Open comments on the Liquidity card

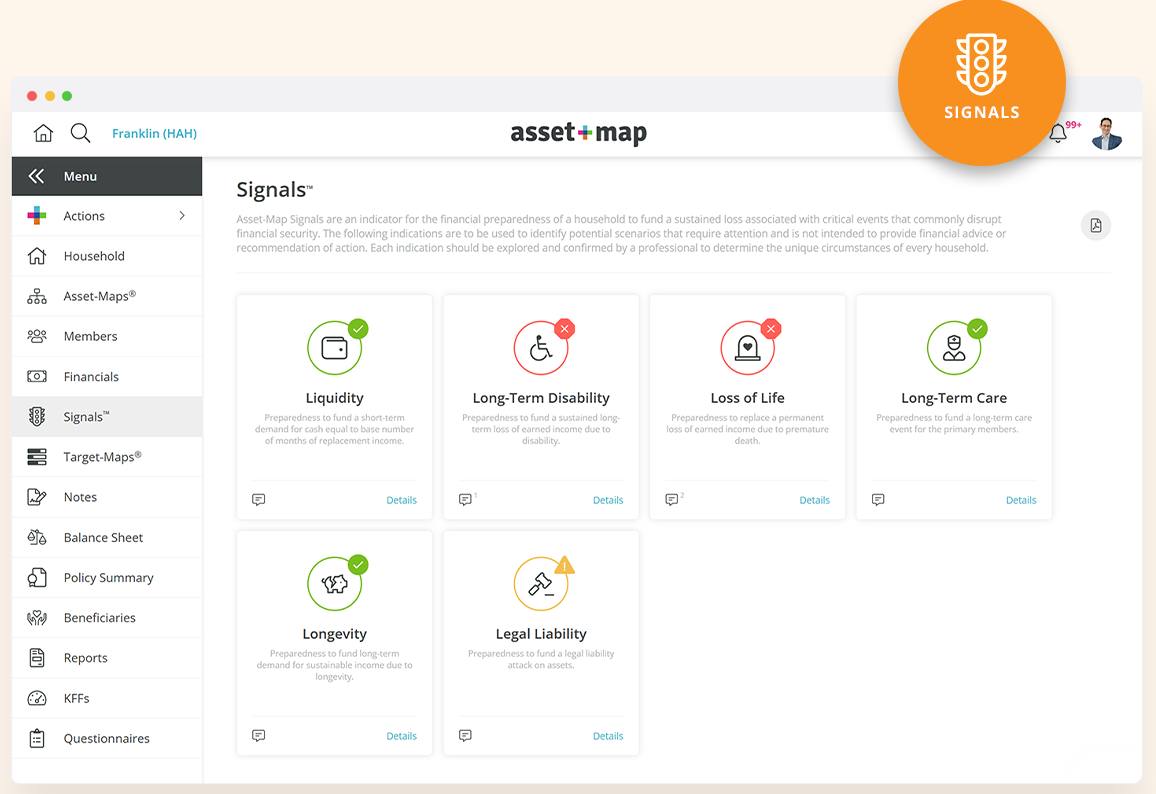[x=259, y=500]
